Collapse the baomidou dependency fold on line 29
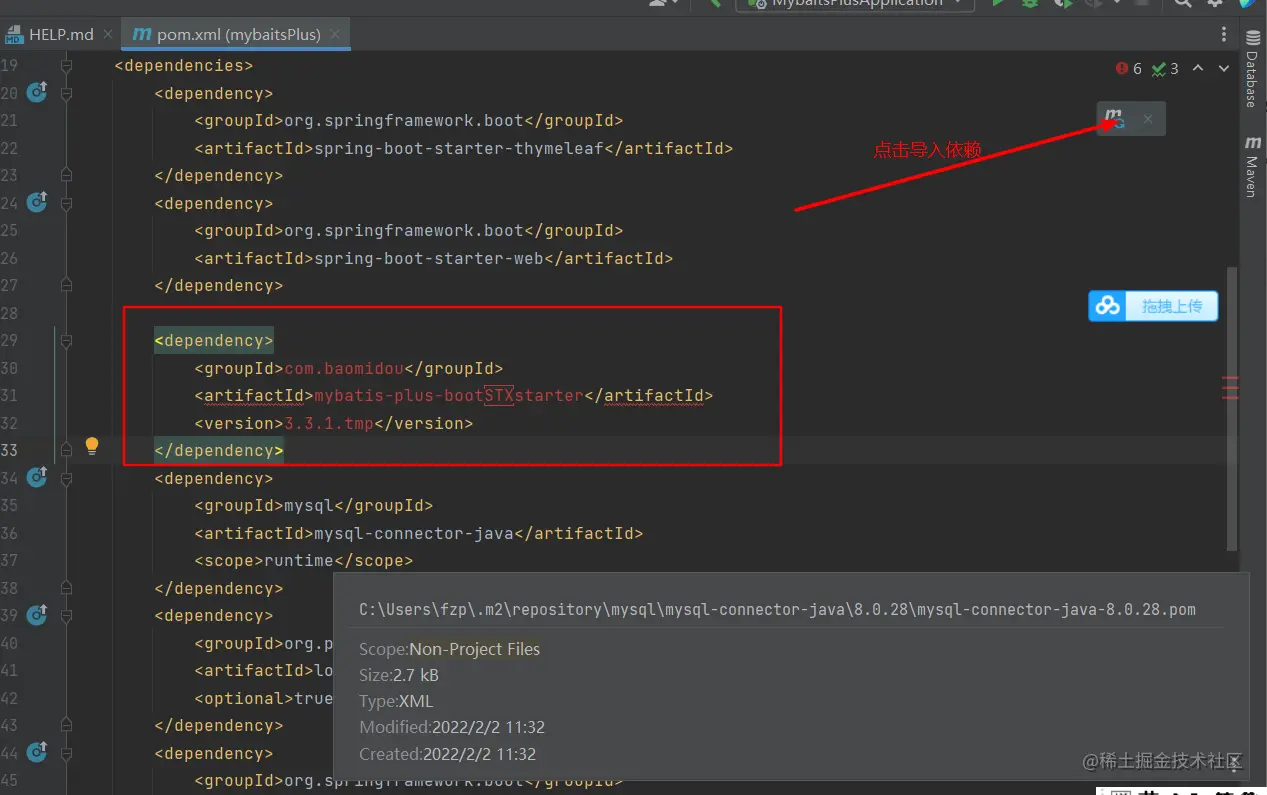The height and width of the screenshot is (795, 1267). 66,341
